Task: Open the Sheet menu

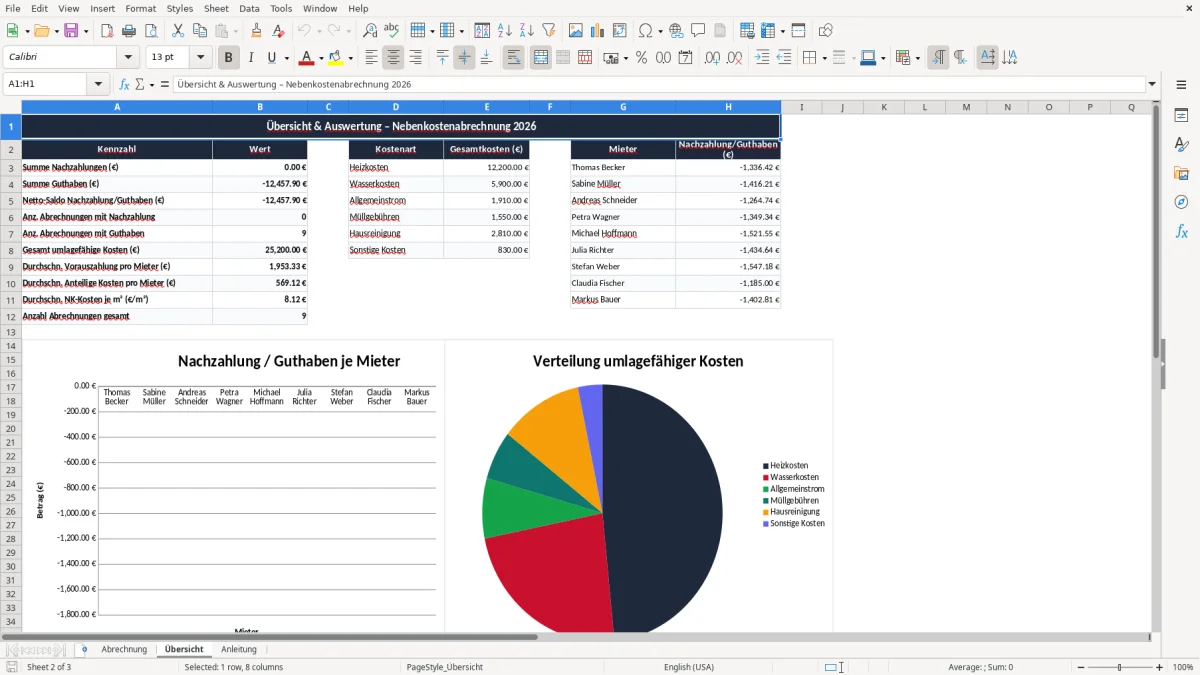Action: point(216,8)
